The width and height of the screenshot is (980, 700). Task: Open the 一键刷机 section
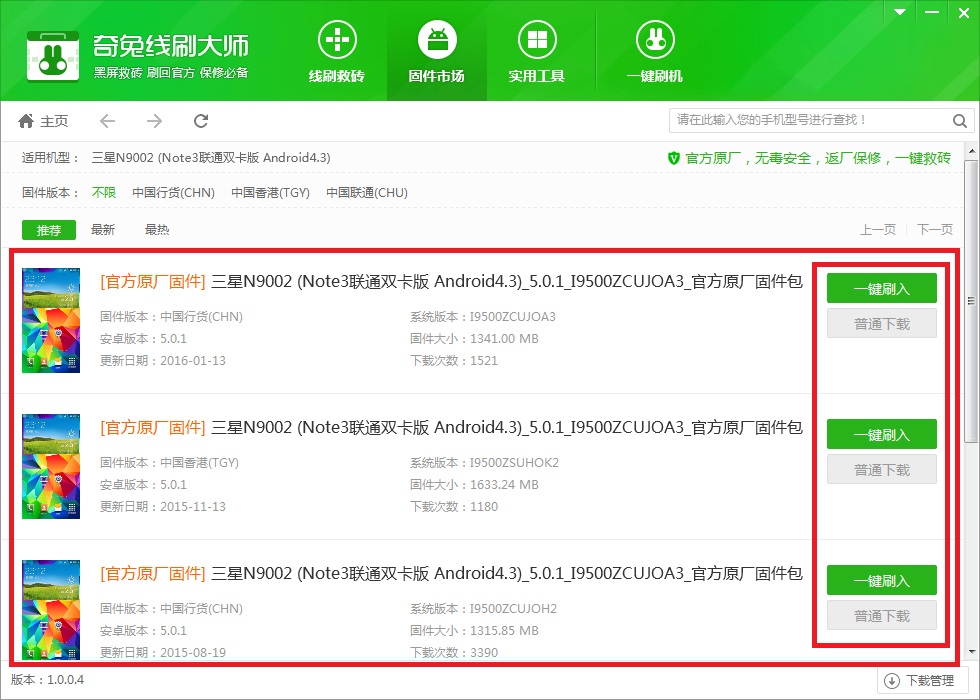(x=655, y=52)
